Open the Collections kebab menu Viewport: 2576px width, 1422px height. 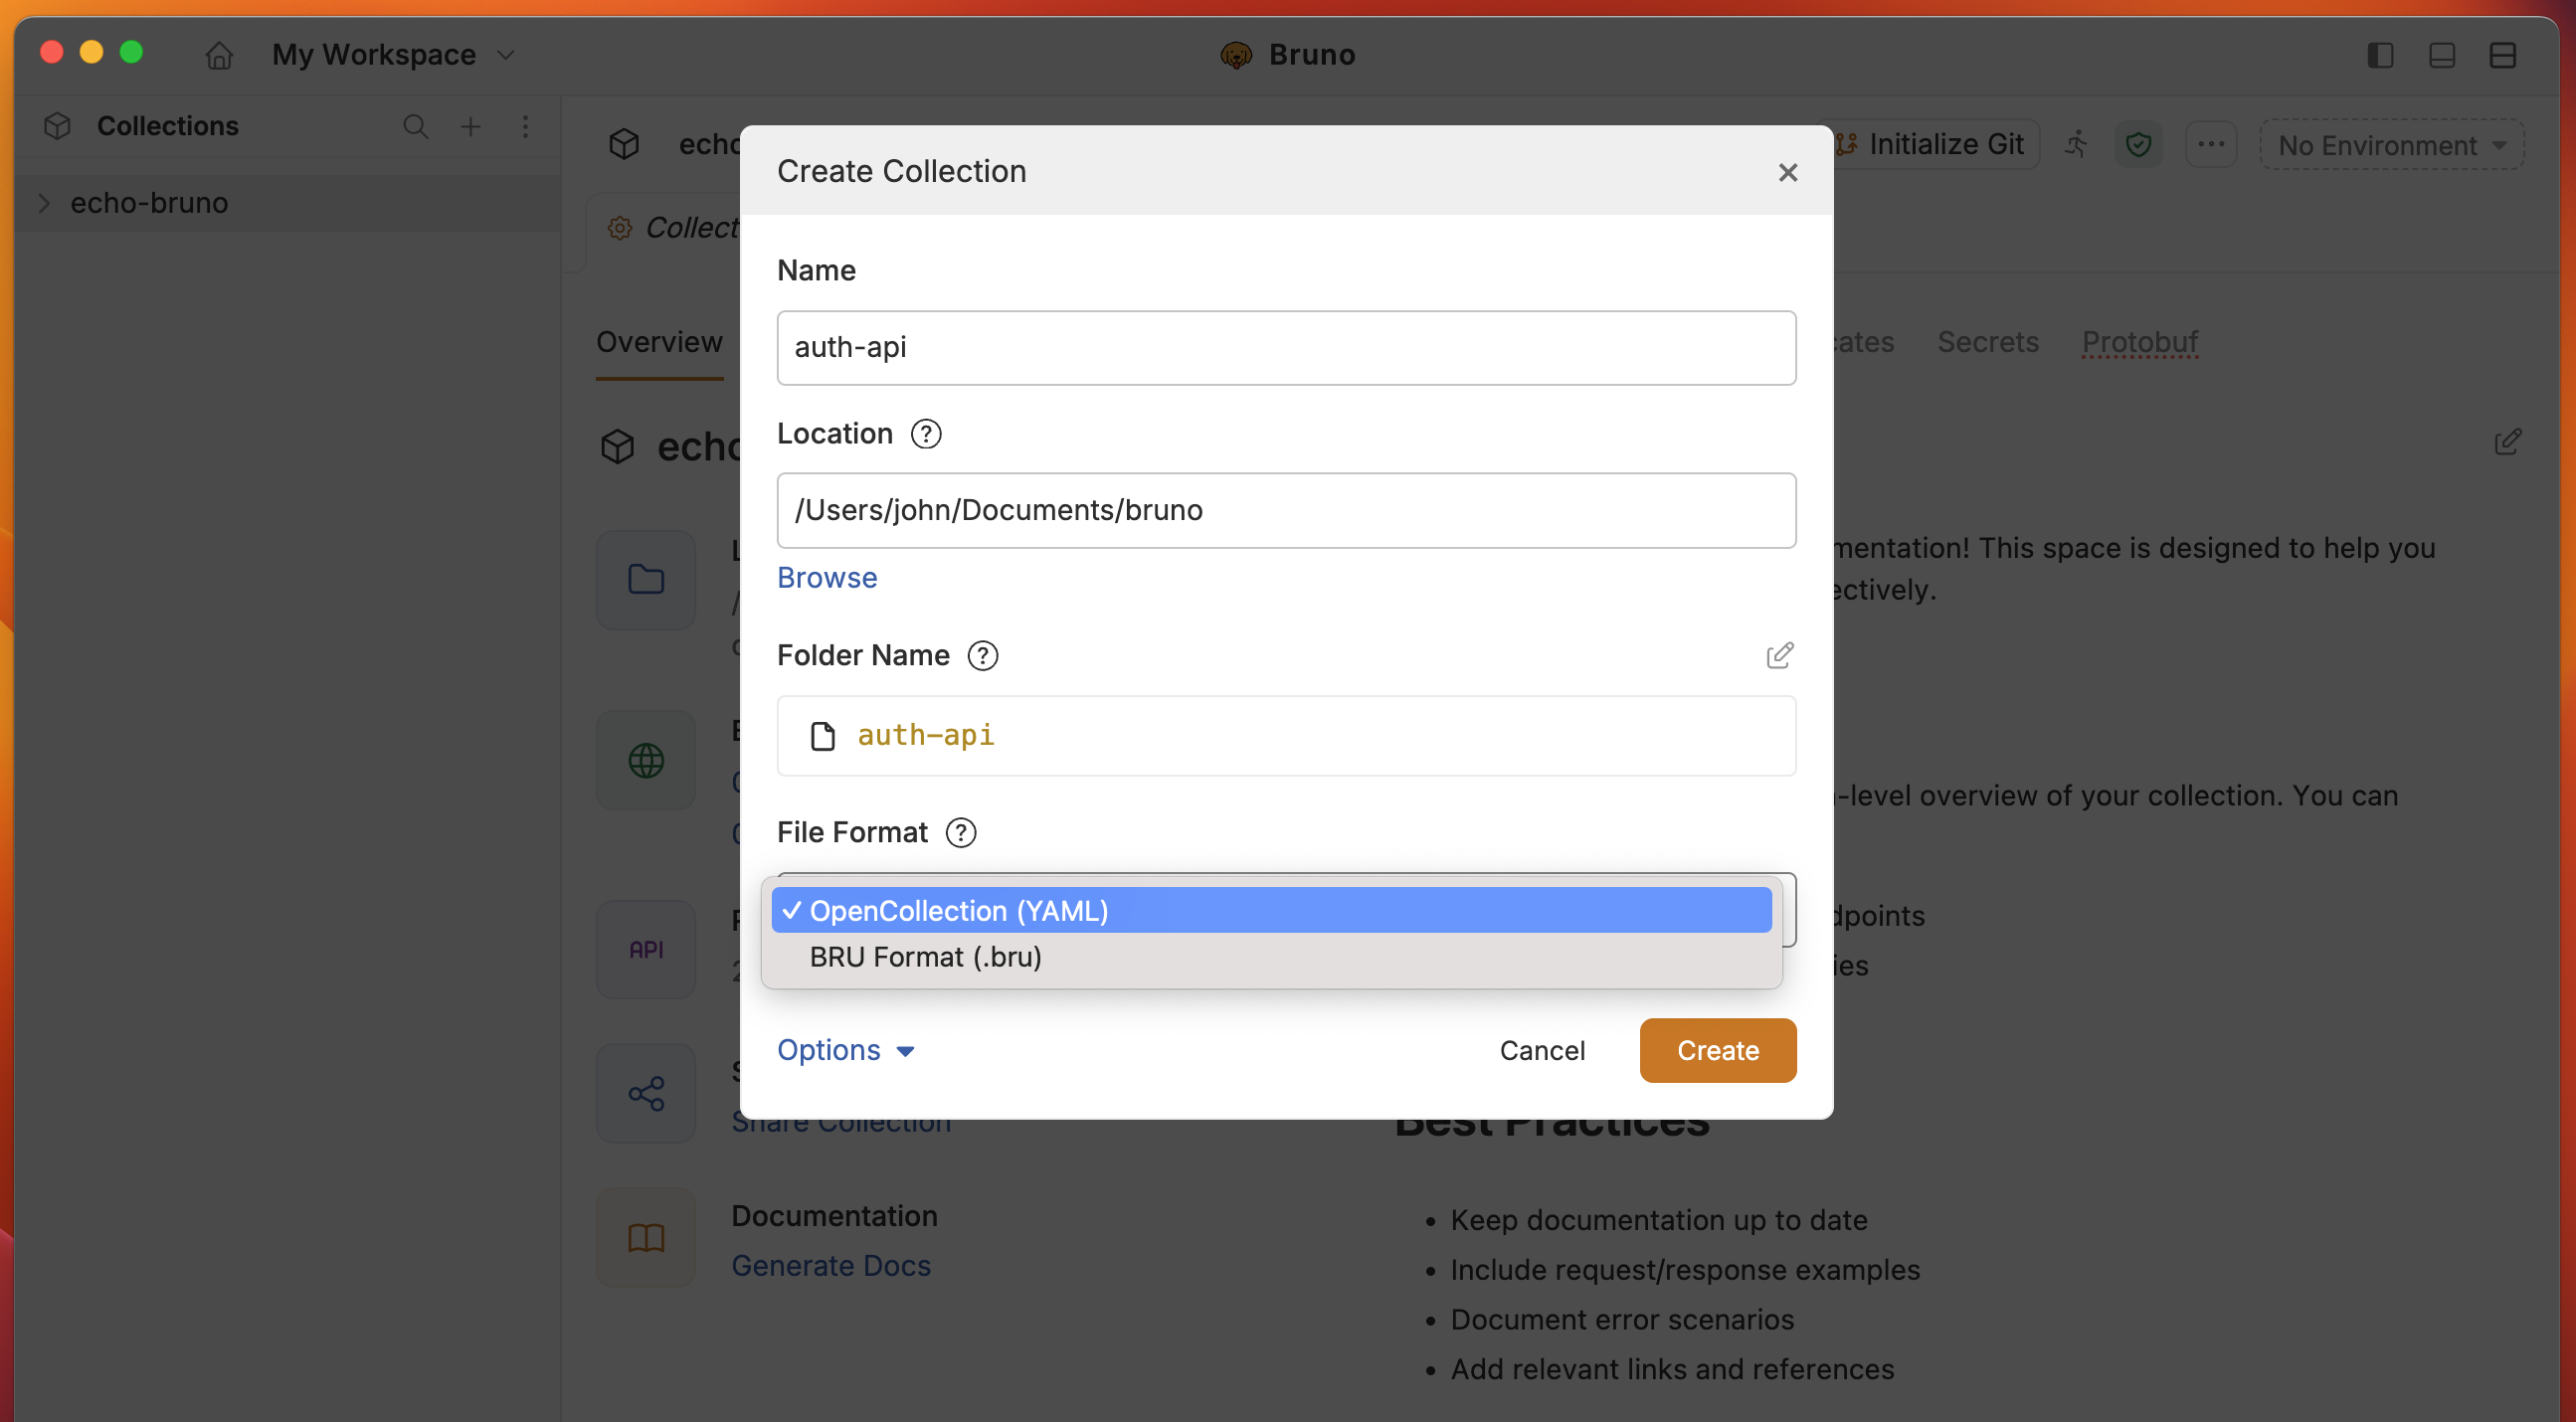click(525, 126)
